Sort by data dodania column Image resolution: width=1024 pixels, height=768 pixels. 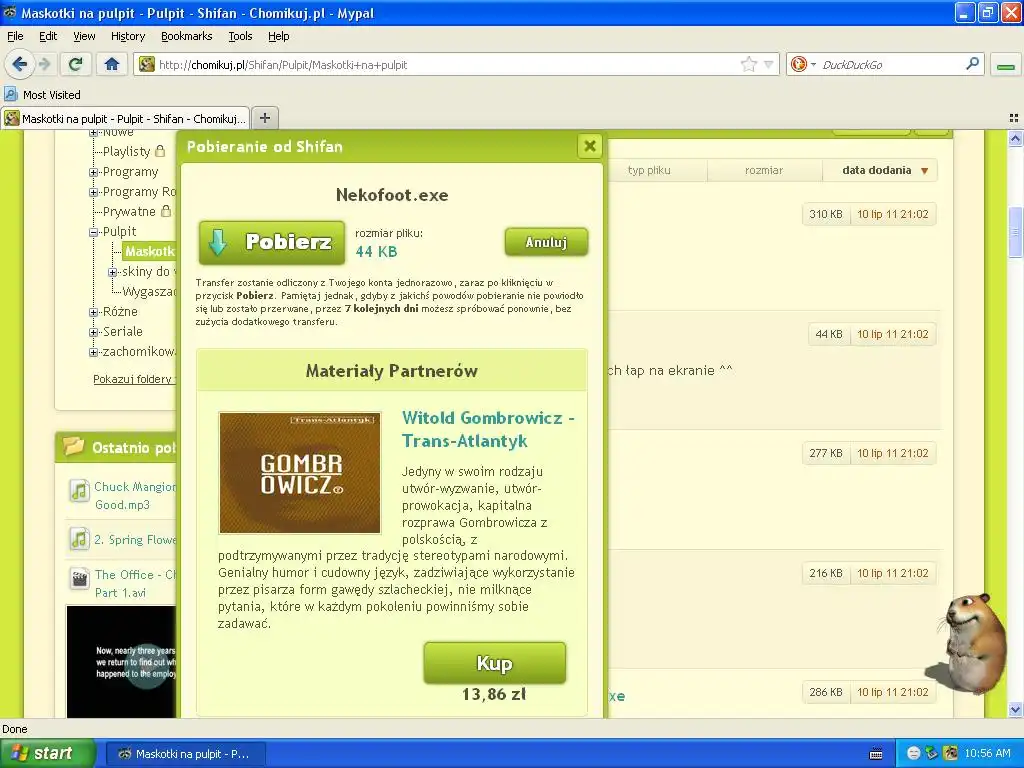click(x=880, y=170)
